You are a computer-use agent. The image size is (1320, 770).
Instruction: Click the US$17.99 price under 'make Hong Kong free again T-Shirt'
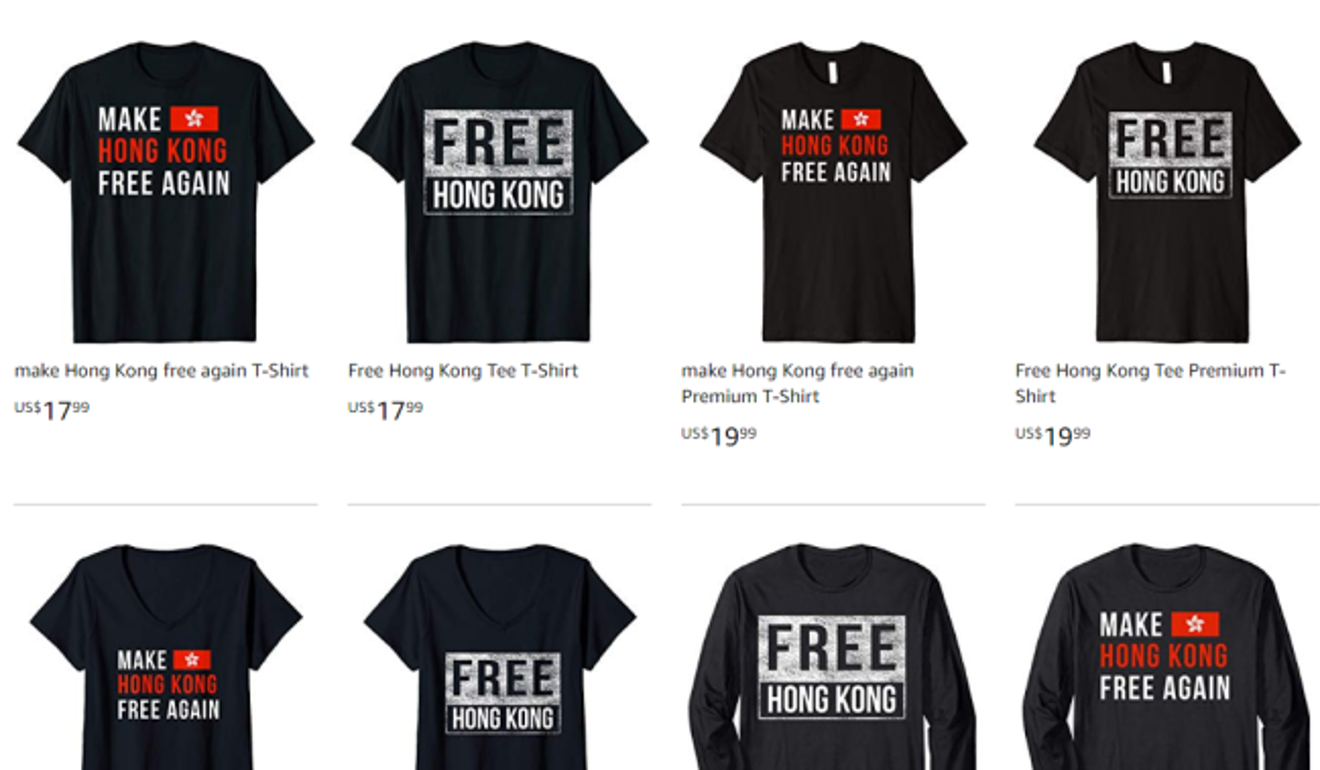click(52, 410)
